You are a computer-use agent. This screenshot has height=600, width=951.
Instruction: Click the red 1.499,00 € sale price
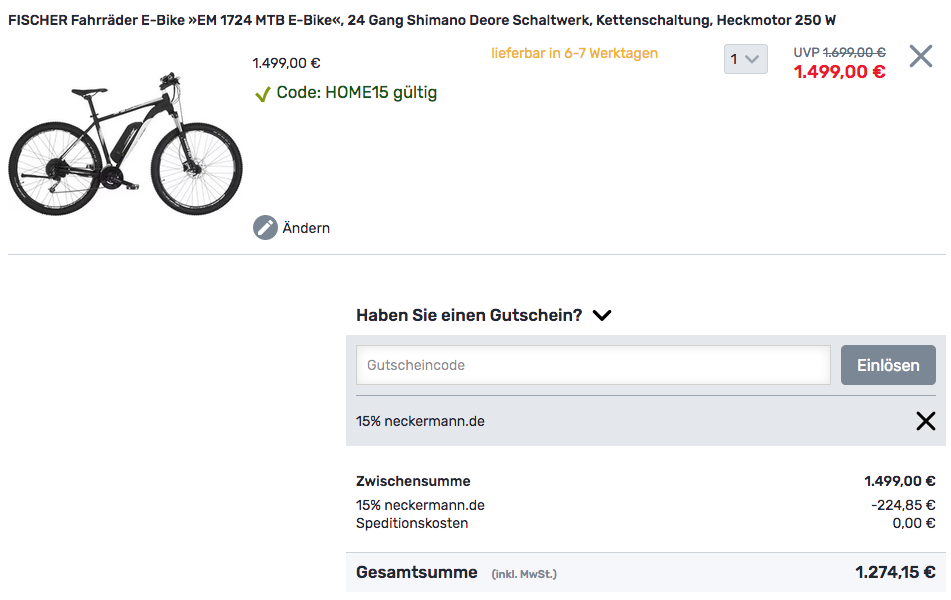click(839, 72)
